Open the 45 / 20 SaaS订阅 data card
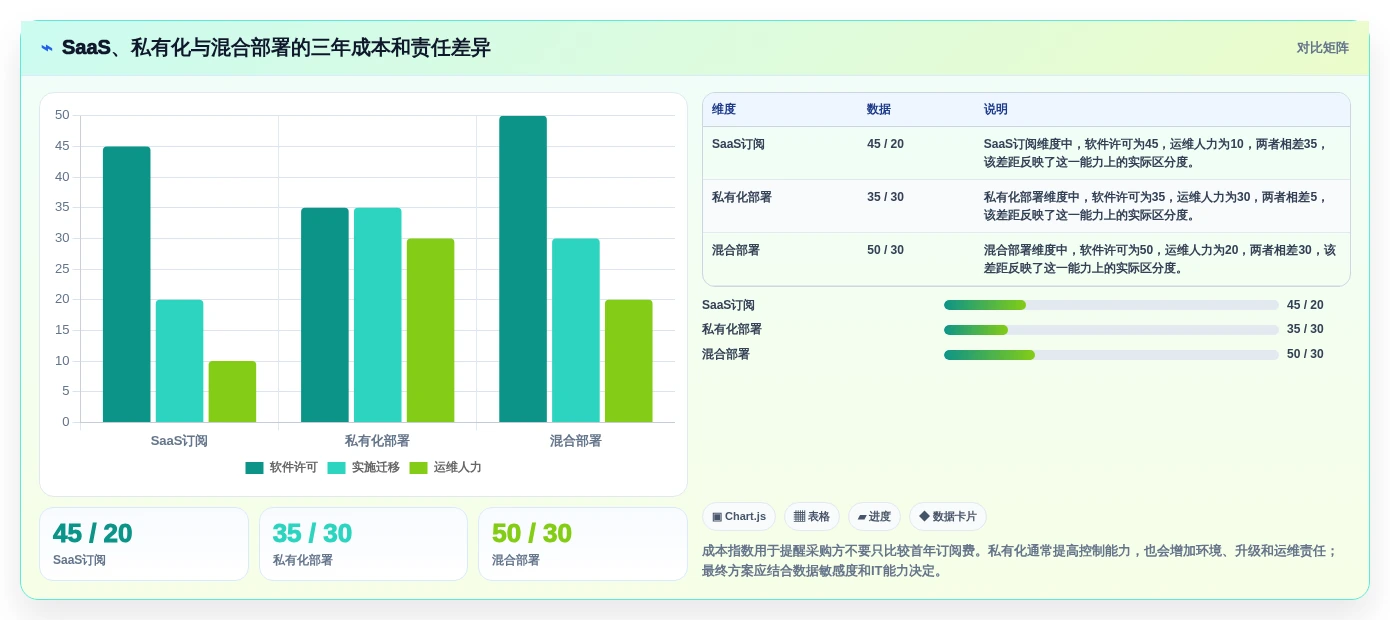Viewport: 1390px width, 620px height. pos(144,544)
